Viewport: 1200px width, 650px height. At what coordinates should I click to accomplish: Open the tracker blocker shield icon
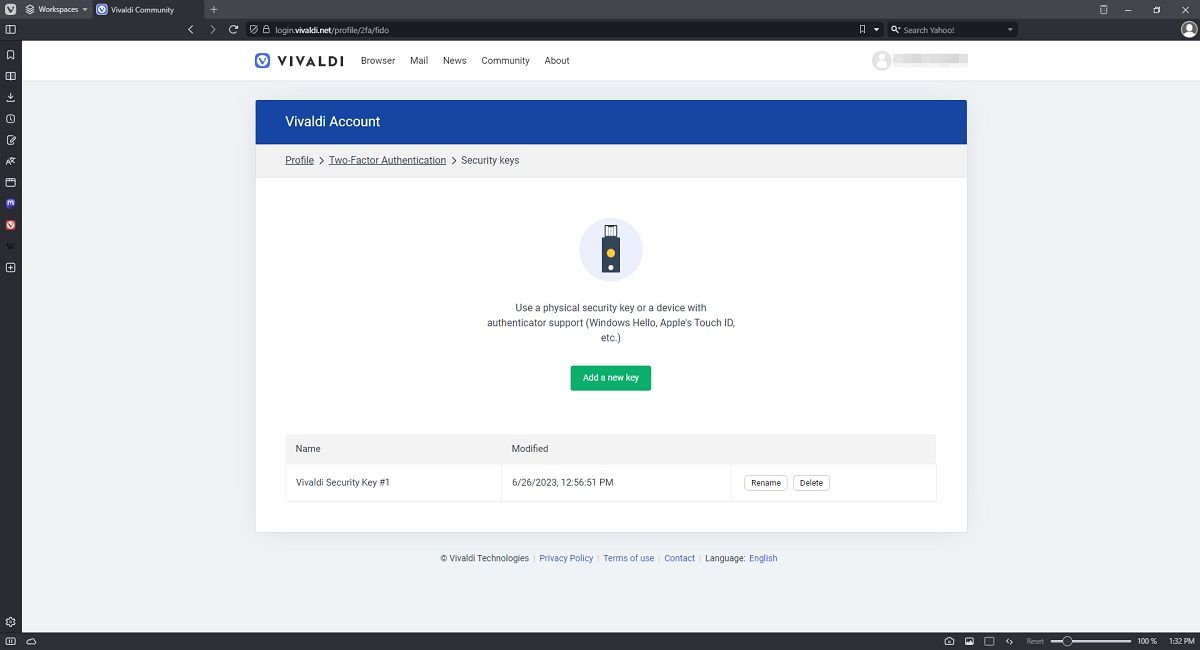[254, 30]
